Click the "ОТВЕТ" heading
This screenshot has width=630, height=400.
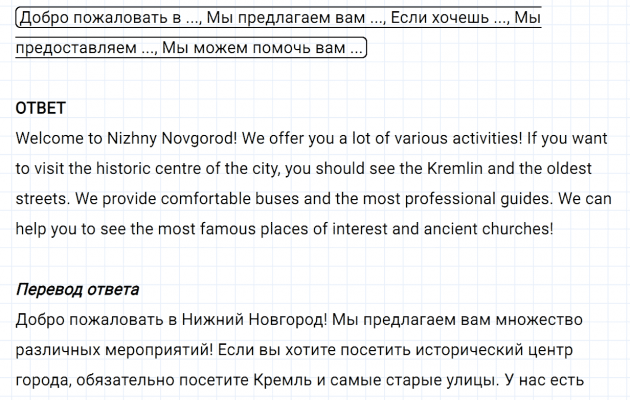pyautogui.click(x=41, y=107)
